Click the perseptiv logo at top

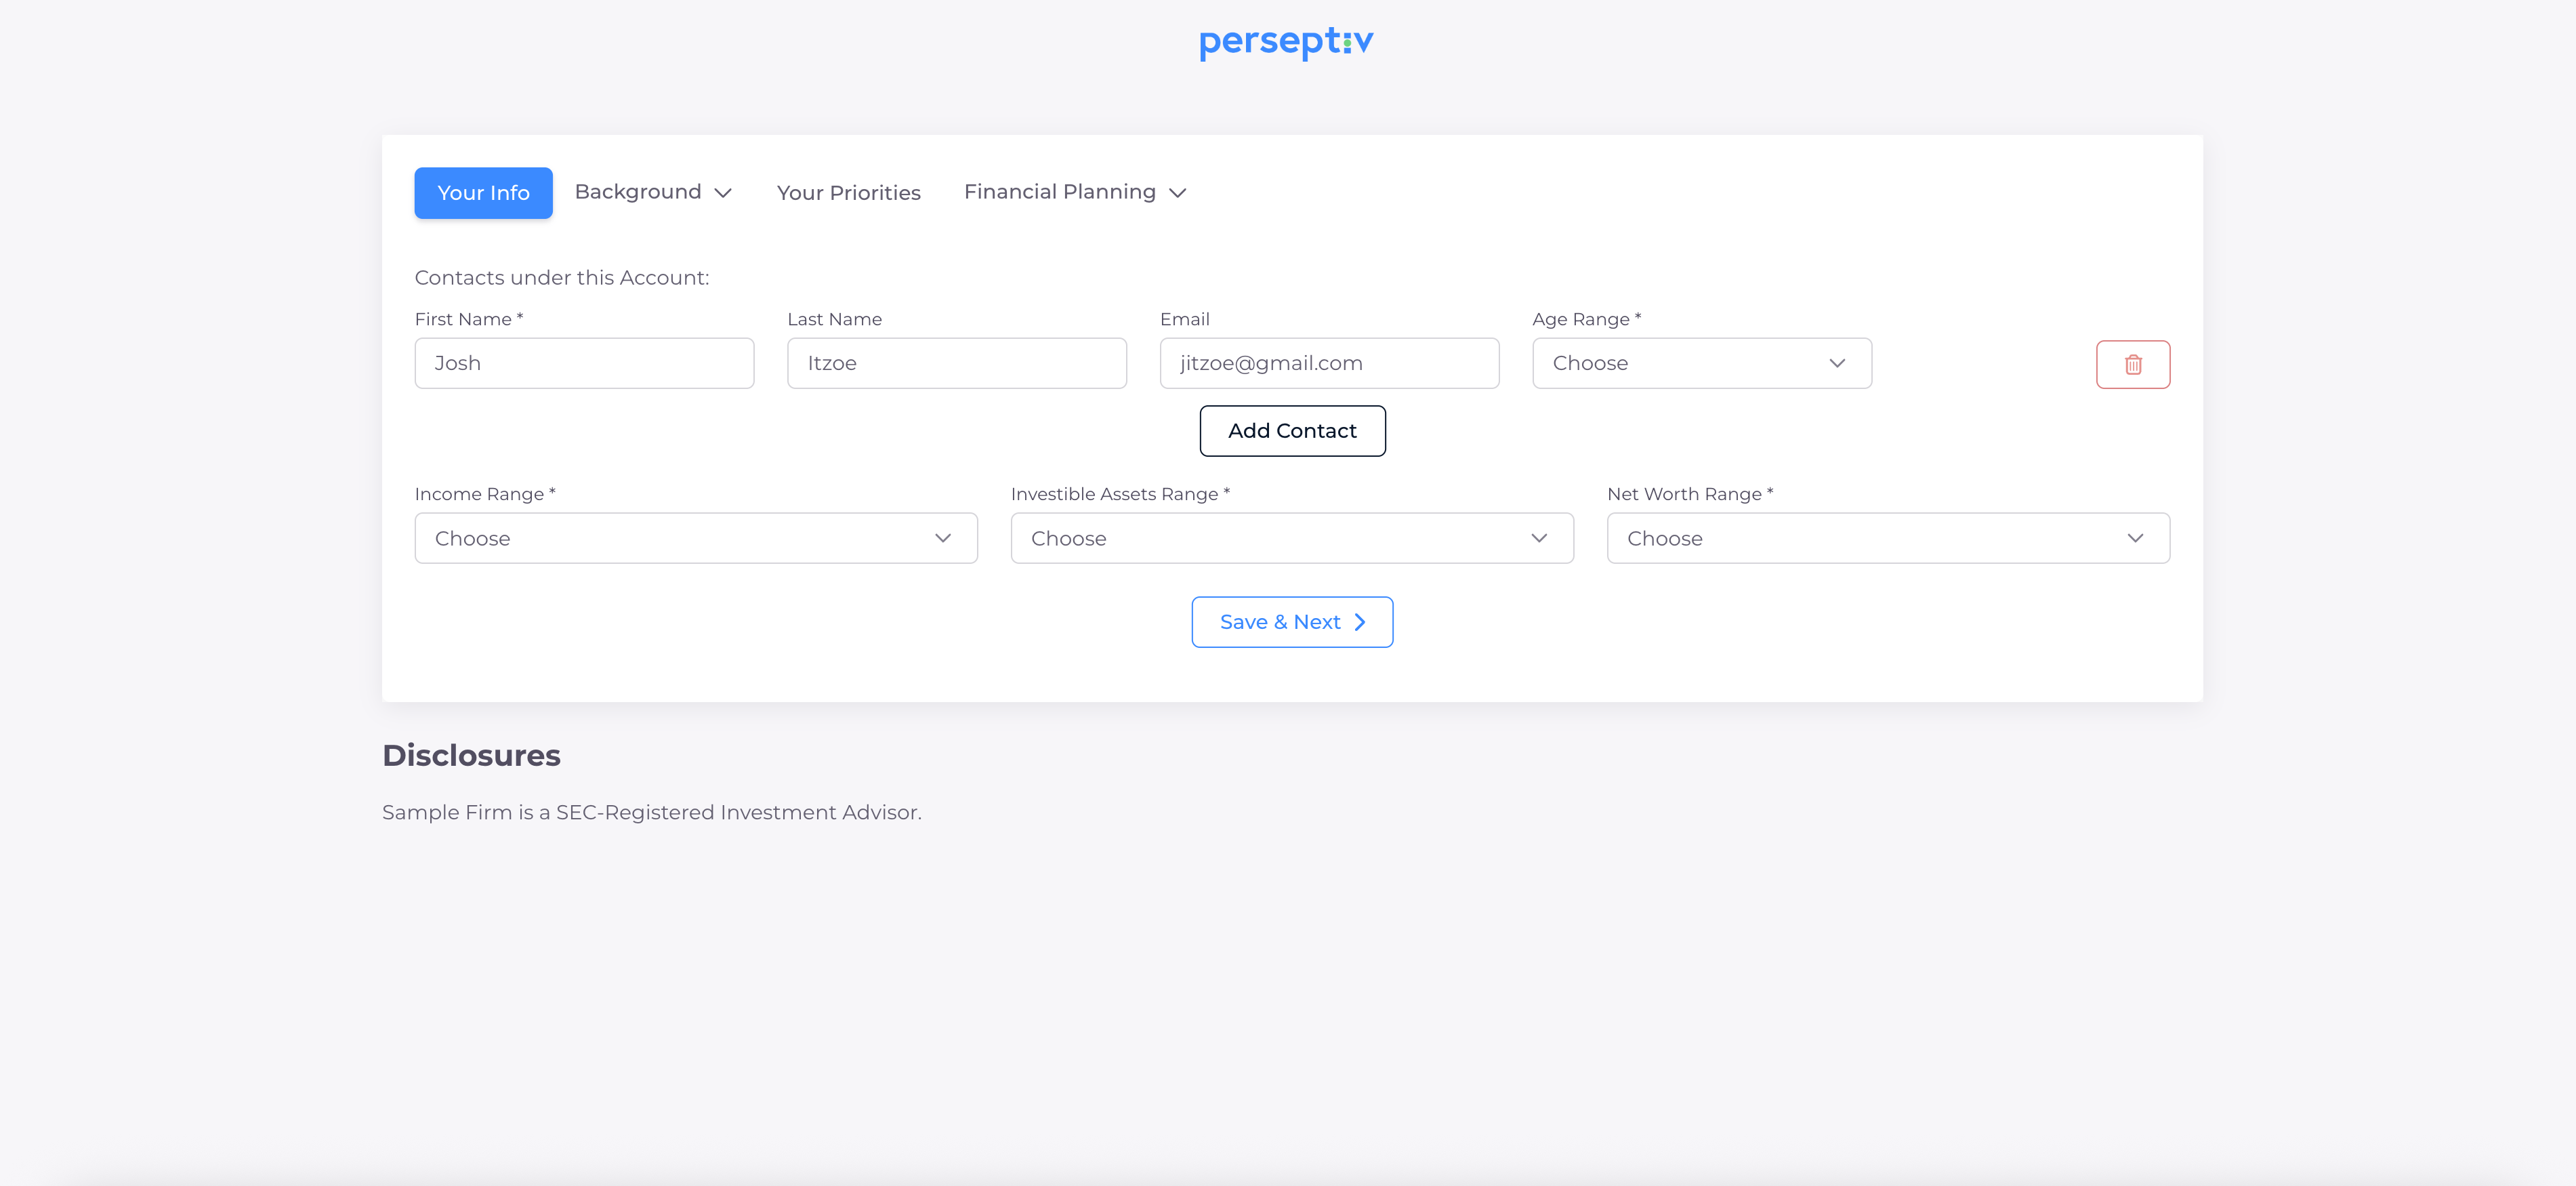pos(1286,42)
